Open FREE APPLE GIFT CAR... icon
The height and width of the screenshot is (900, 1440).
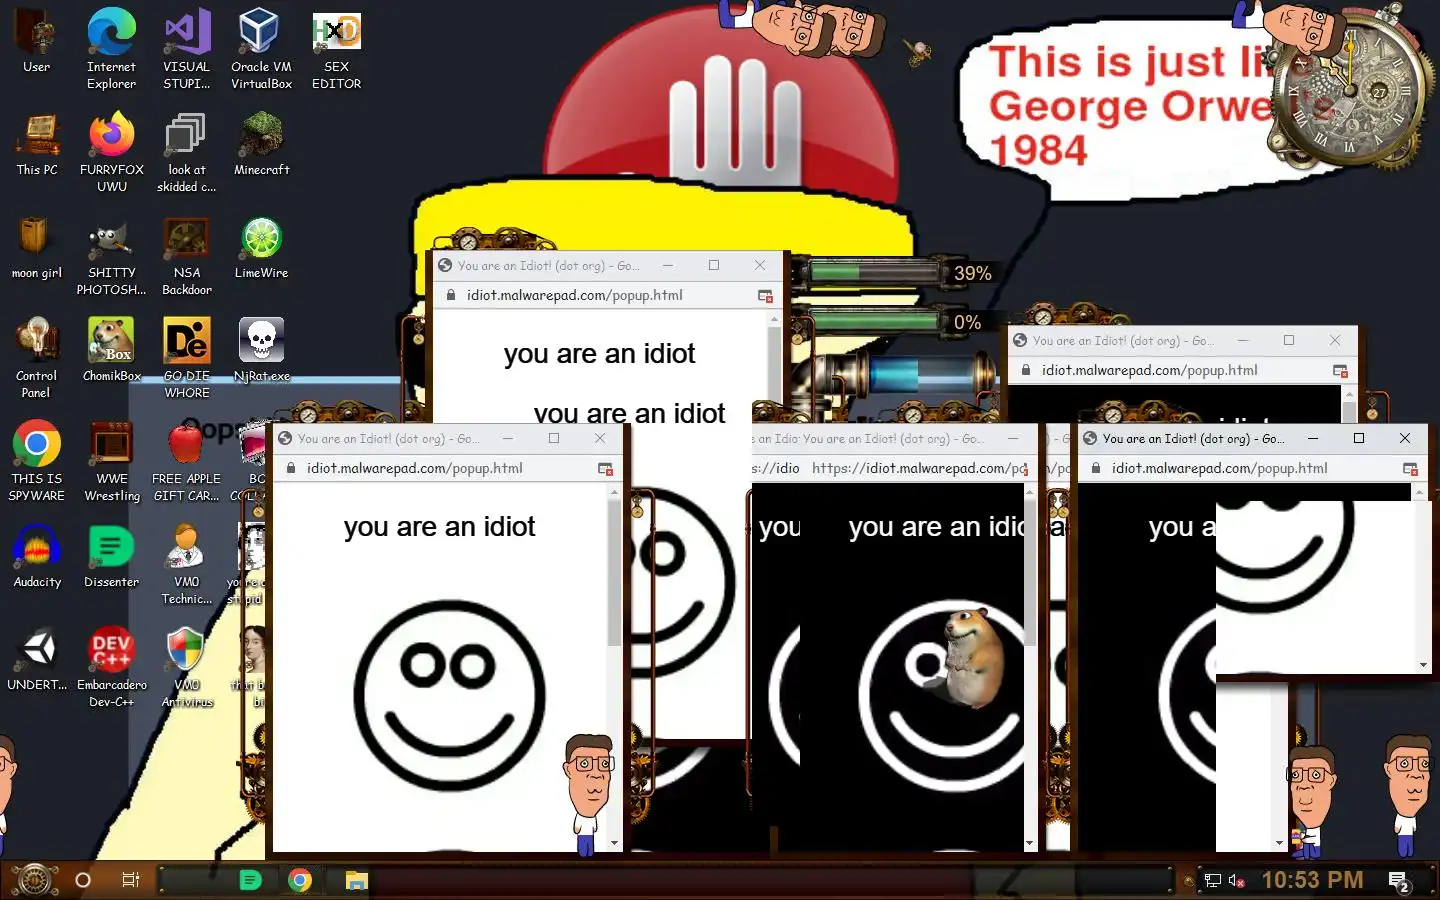pos(186,461)
